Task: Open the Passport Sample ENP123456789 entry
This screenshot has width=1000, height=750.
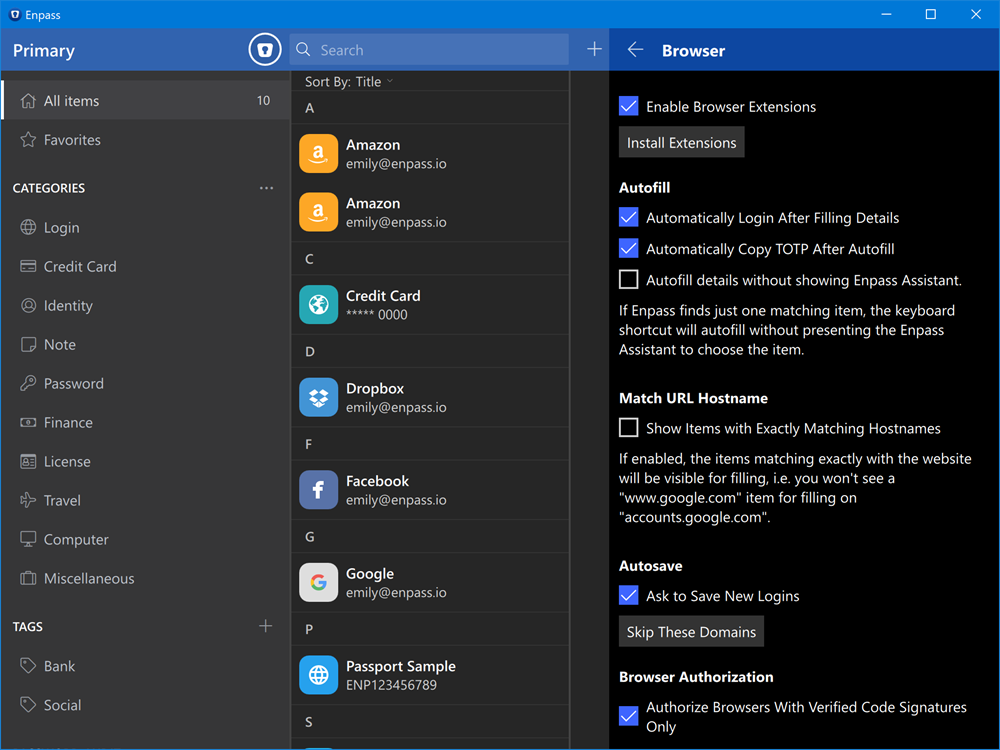Action: coord(430,675)
